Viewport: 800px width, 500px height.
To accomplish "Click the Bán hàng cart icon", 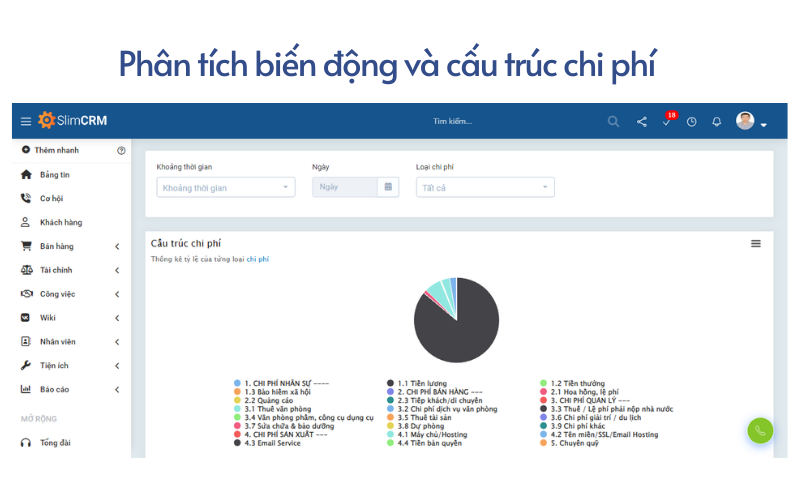I will [x=26, y=246].
